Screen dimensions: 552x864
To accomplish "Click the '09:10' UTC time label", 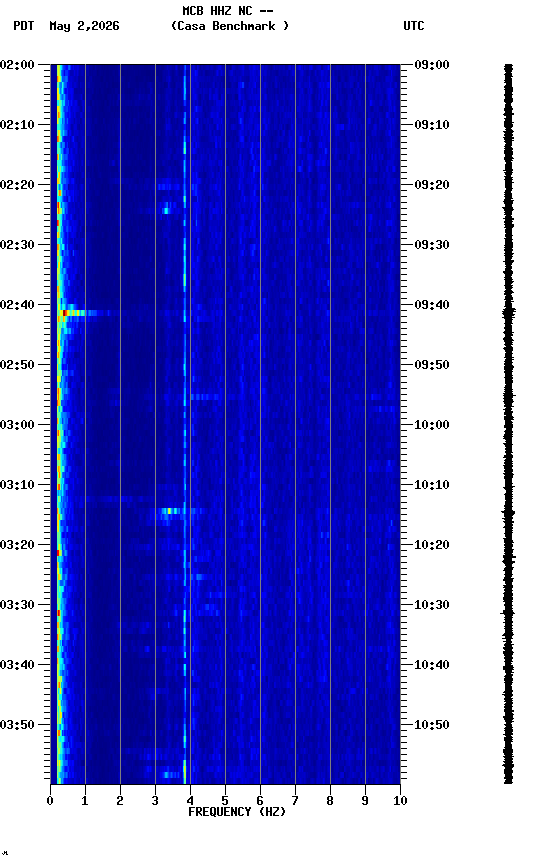I will [x=432, y=125].
